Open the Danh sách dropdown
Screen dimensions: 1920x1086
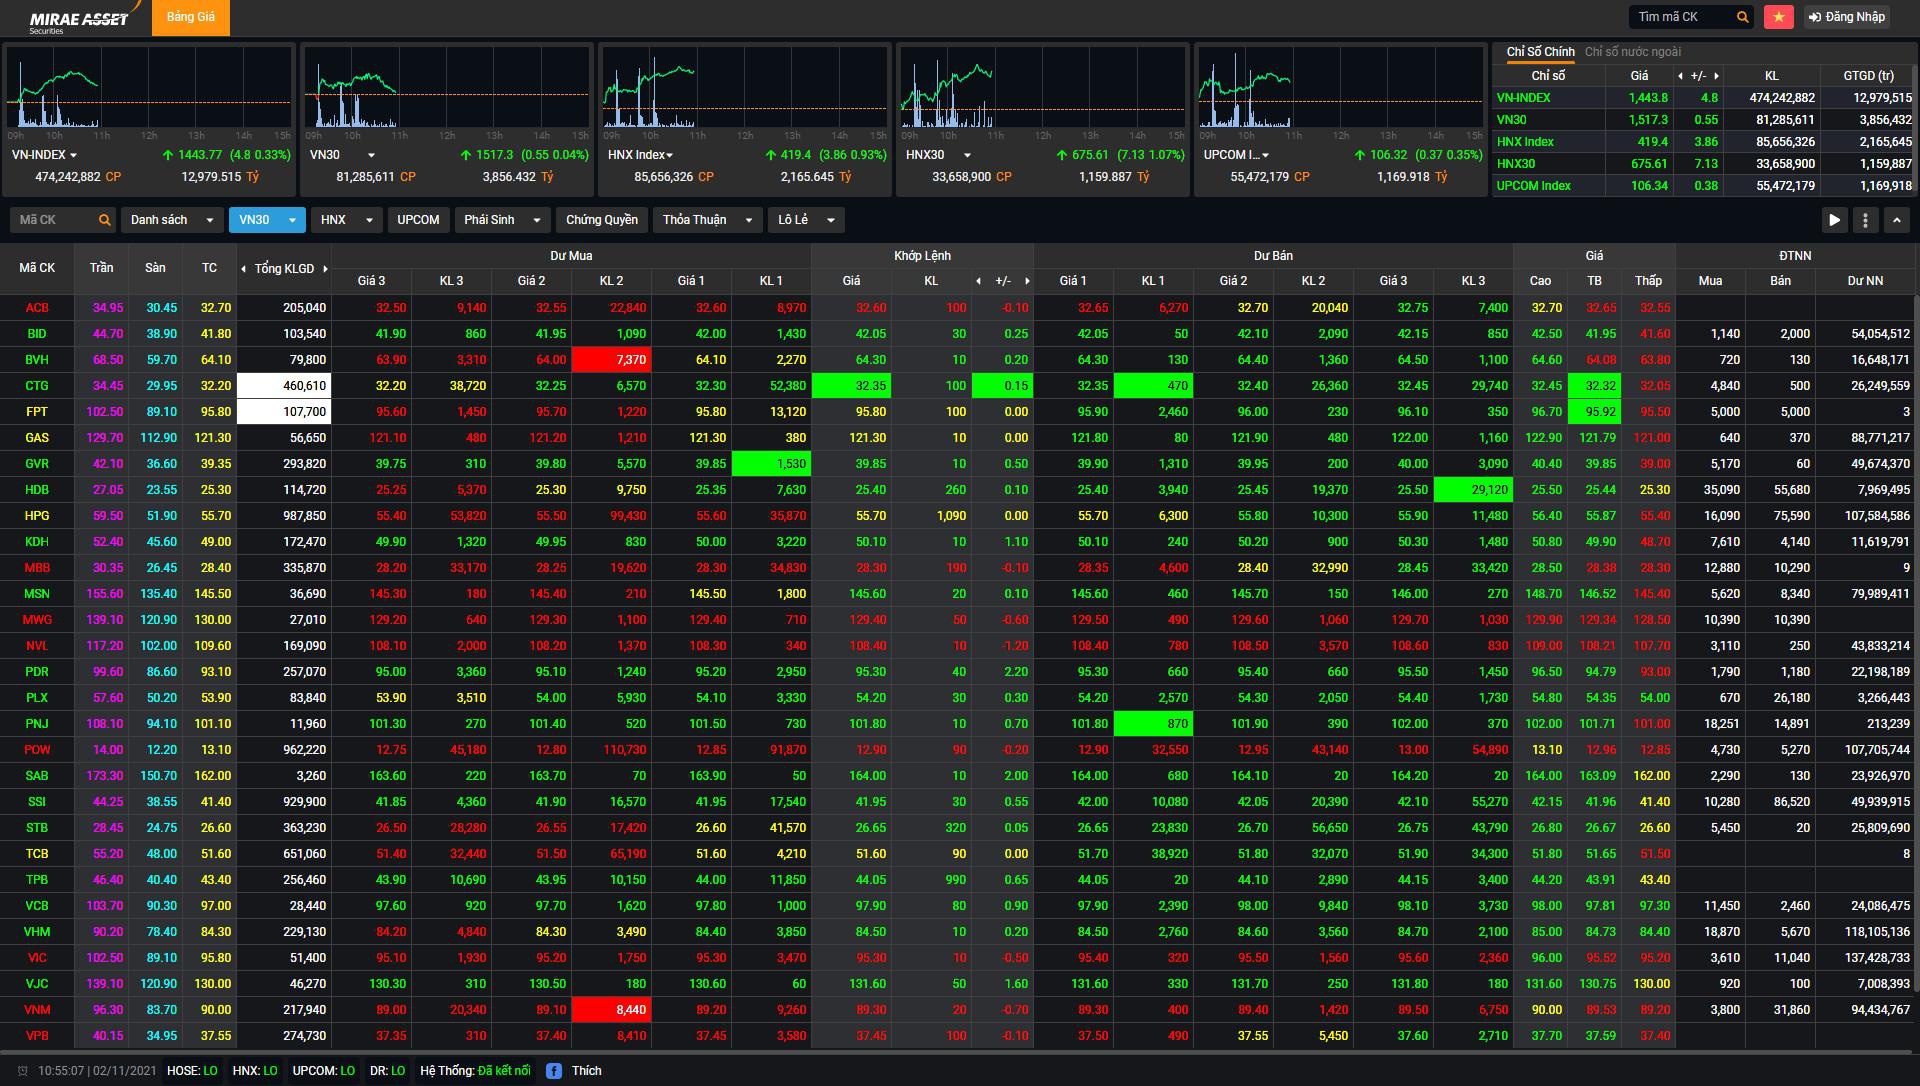(172, 220)
